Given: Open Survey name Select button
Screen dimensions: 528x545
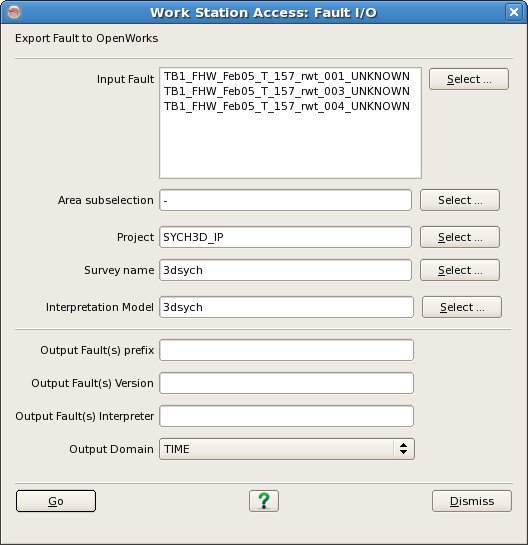Looking at the screenshot, I should click(460, 270).
